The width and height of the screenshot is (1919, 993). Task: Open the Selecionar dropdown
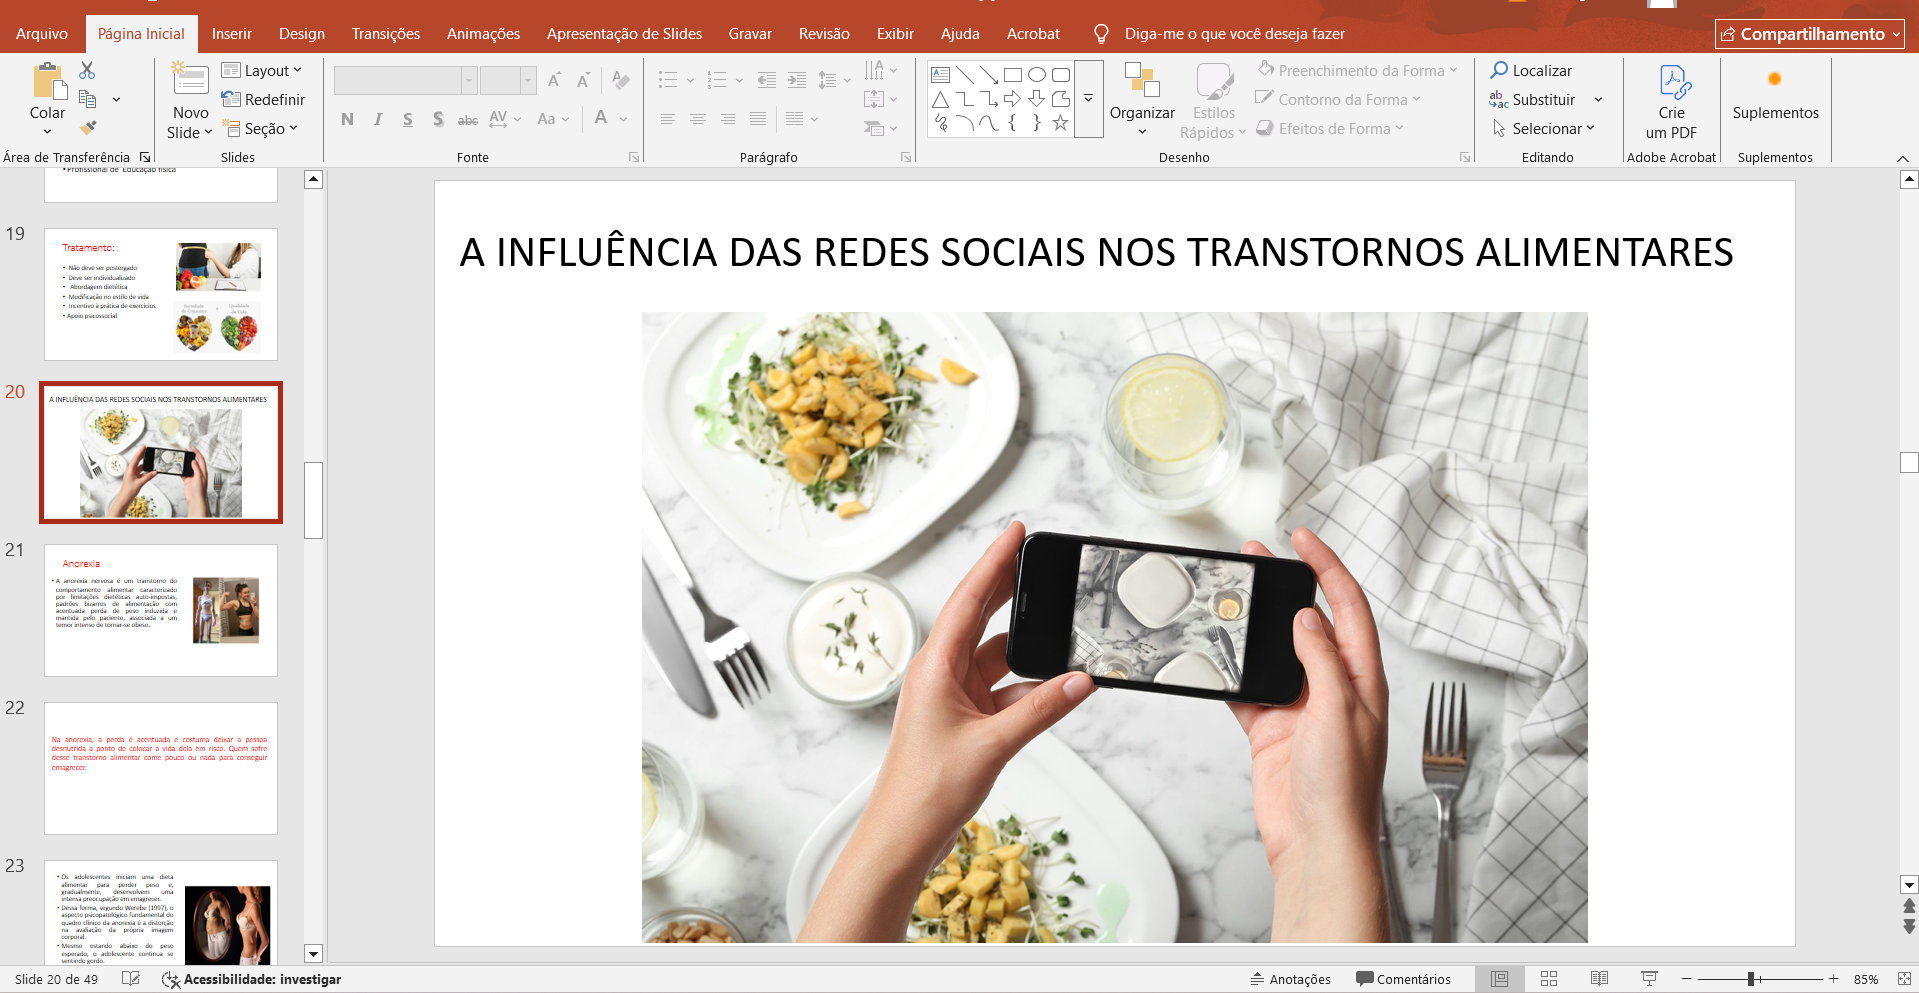[x=1543, y=128]
